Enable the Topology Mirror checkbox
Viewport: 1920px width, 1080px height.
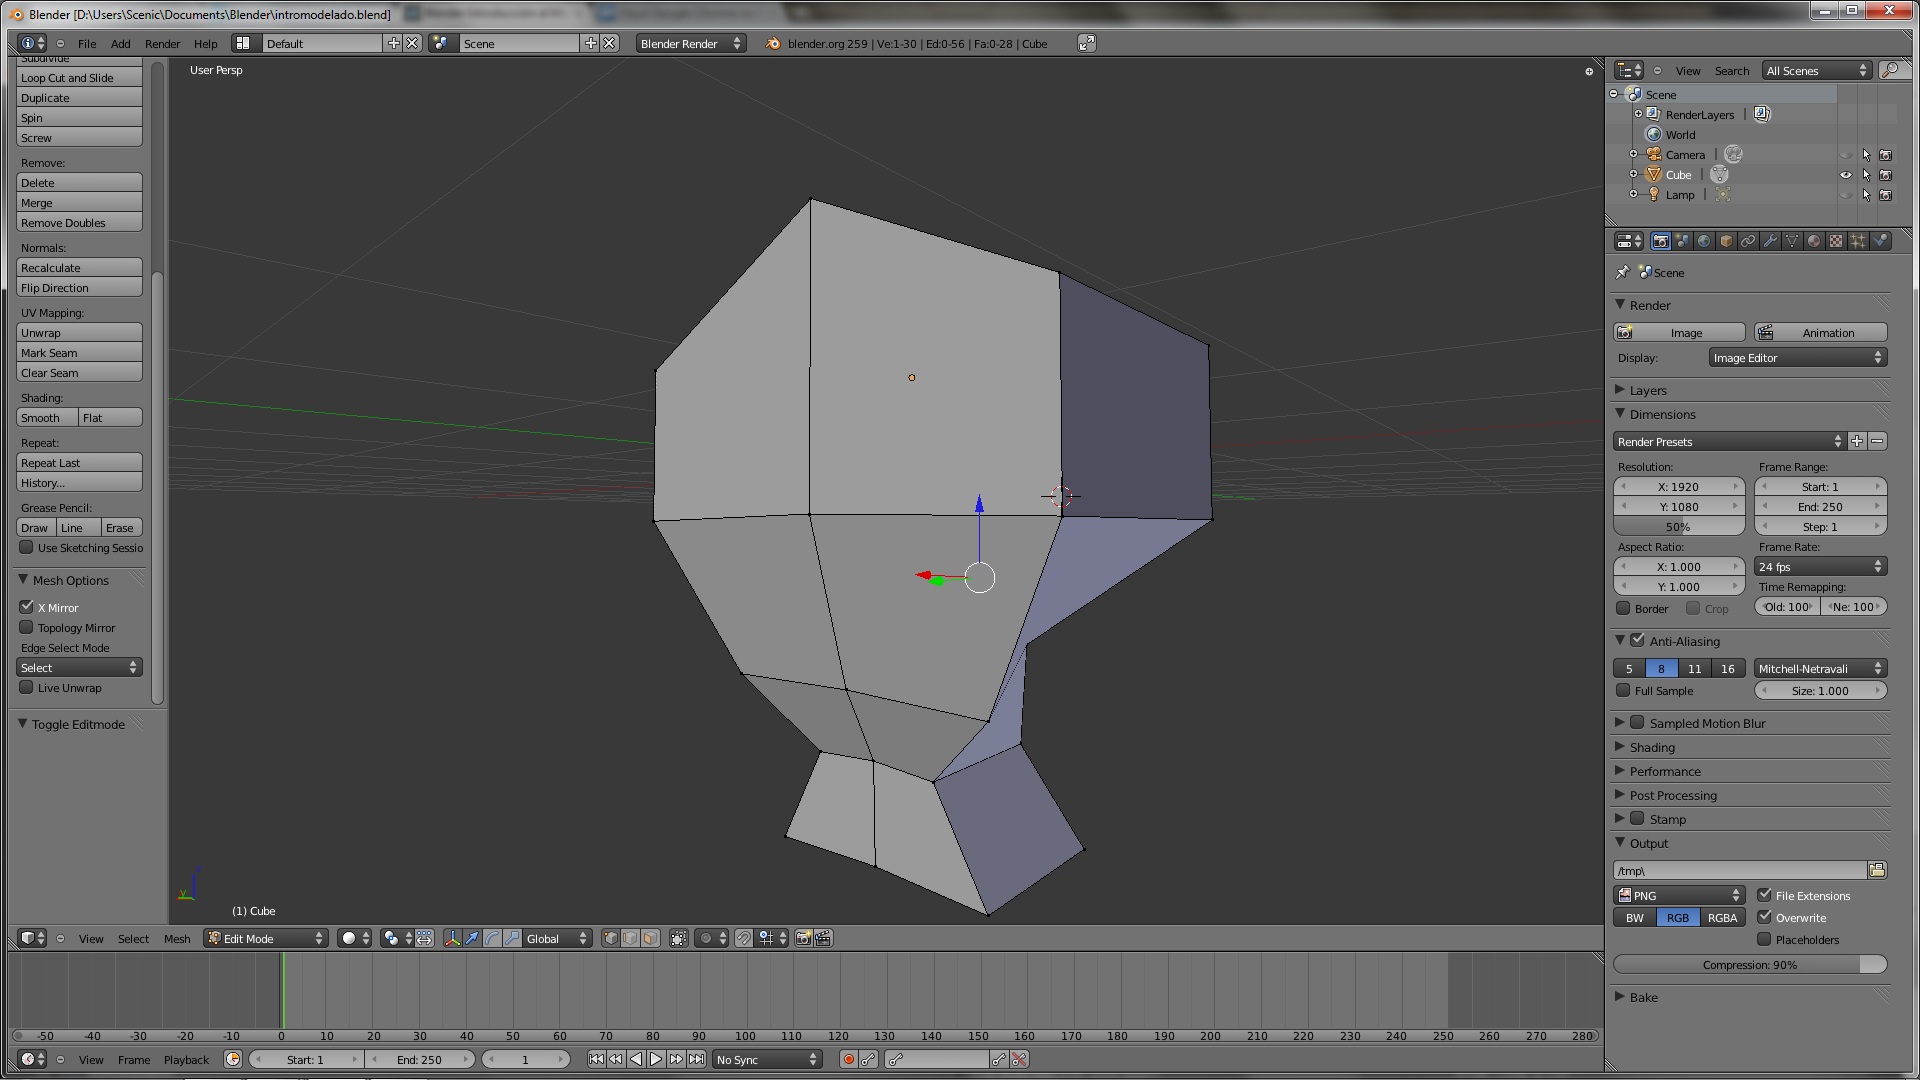(27, 627)
